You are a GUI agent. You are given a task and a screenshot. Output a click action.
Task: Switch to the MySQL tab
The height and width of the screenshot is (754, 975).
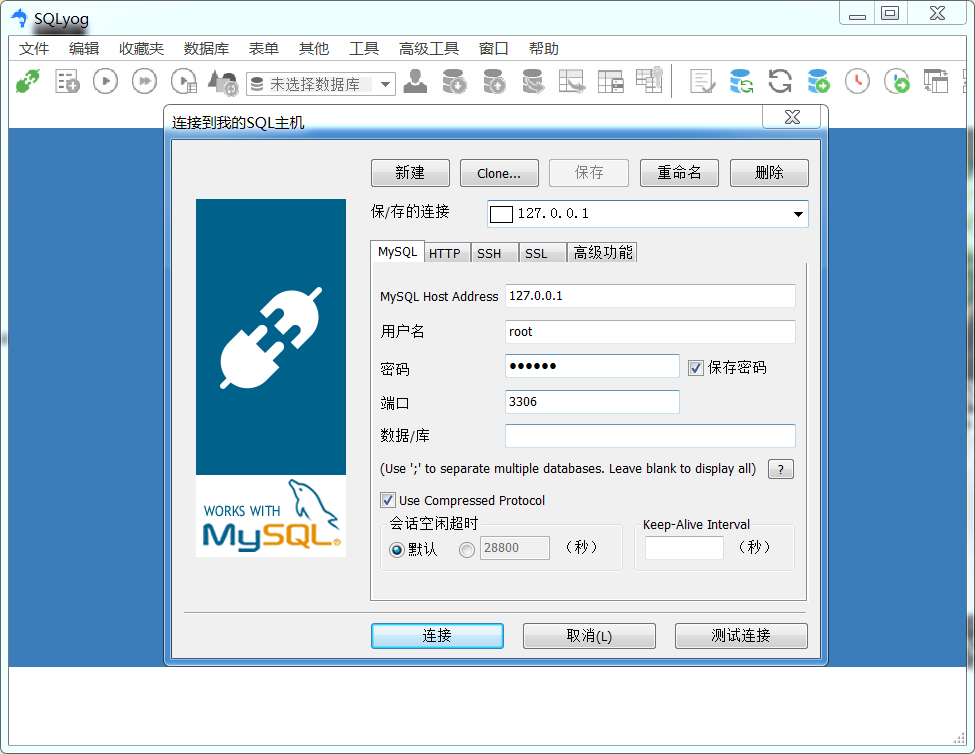tap(397, 252)
